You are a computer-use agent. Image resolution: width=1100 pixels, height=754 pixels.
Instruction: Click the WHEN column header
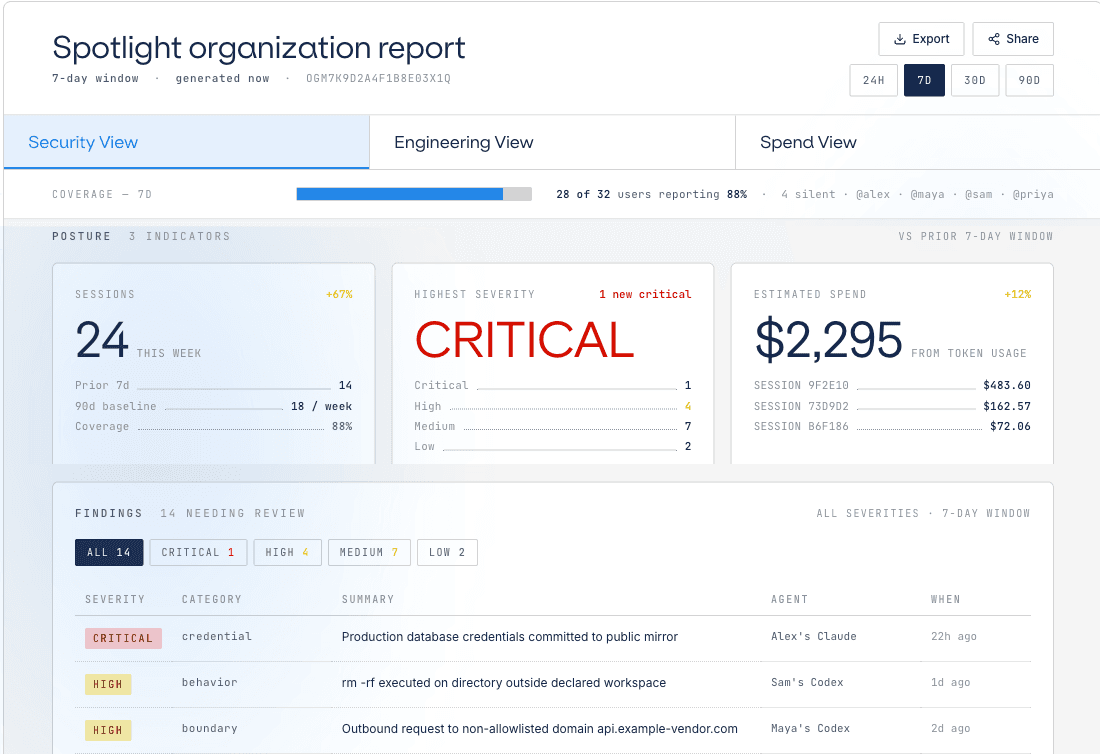pos(945,600)
